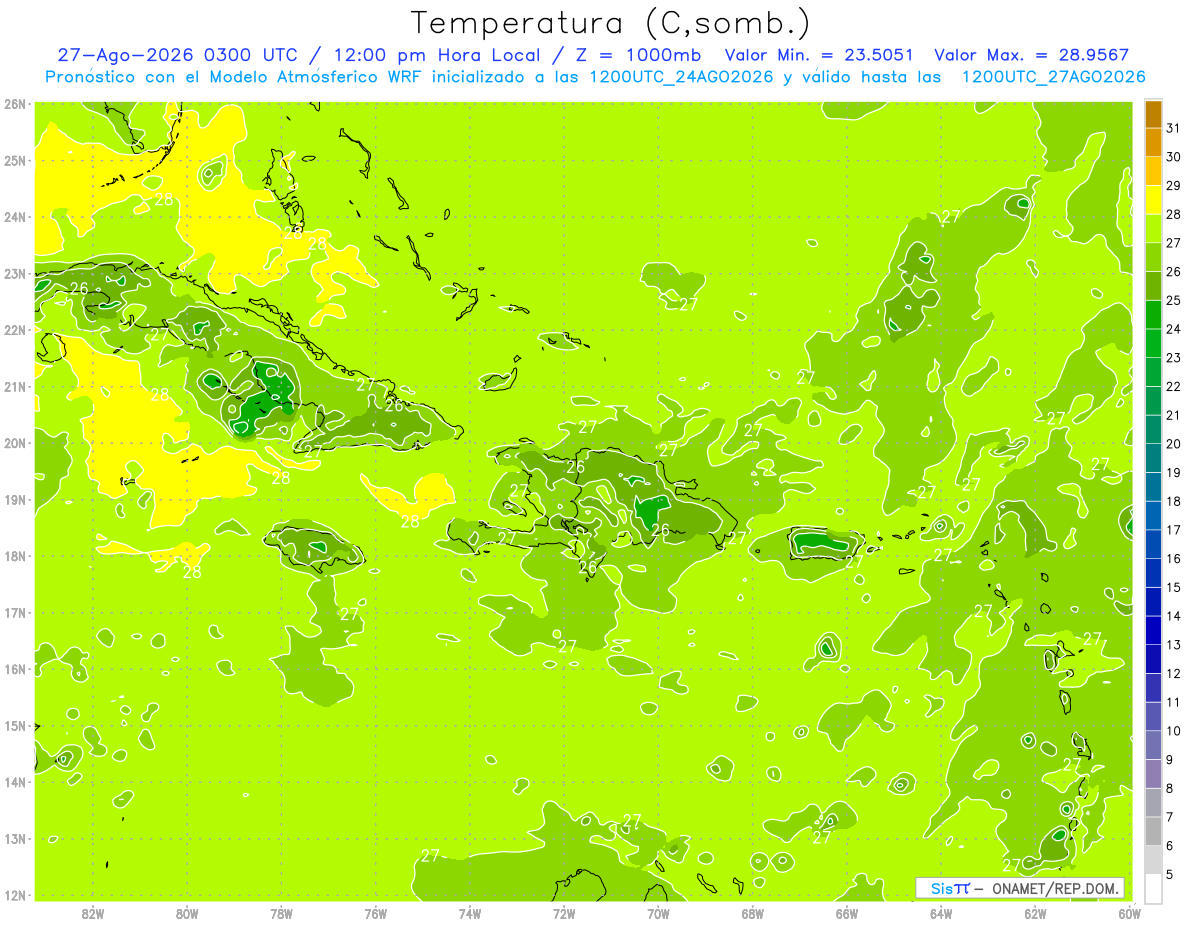Click color scale value "14"
Image resolution: width=1200 pixels, height=927 pixels.
[1173, 616]
